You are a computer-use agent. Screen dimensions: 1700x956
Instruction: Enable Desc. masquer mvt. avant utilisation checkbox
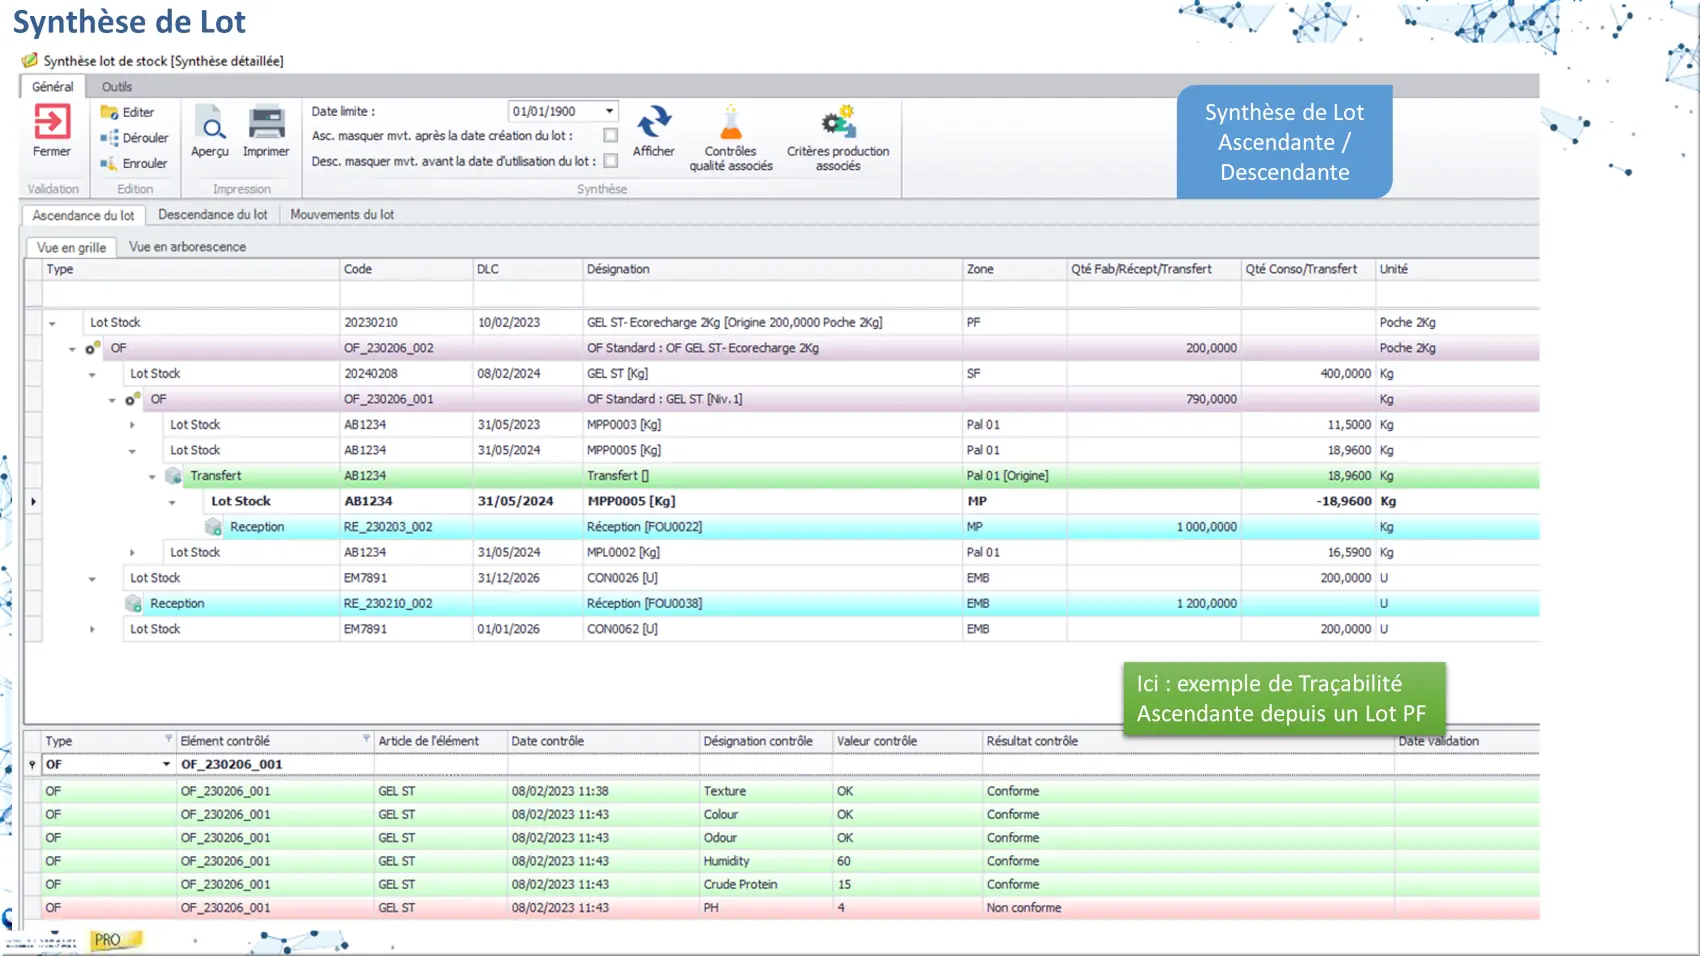[x=611, y=161]
